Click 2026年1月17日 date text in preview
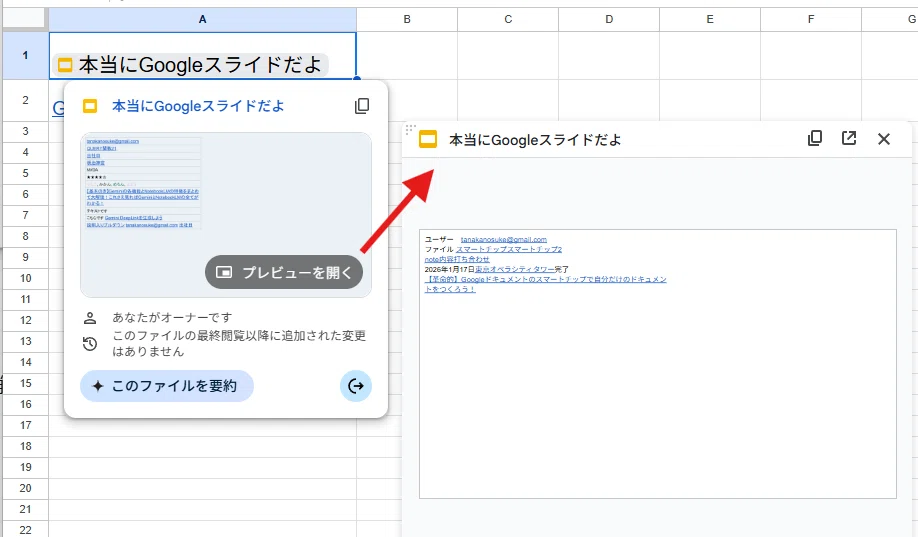This screenshot has height=537, width=918. point(450,269)
